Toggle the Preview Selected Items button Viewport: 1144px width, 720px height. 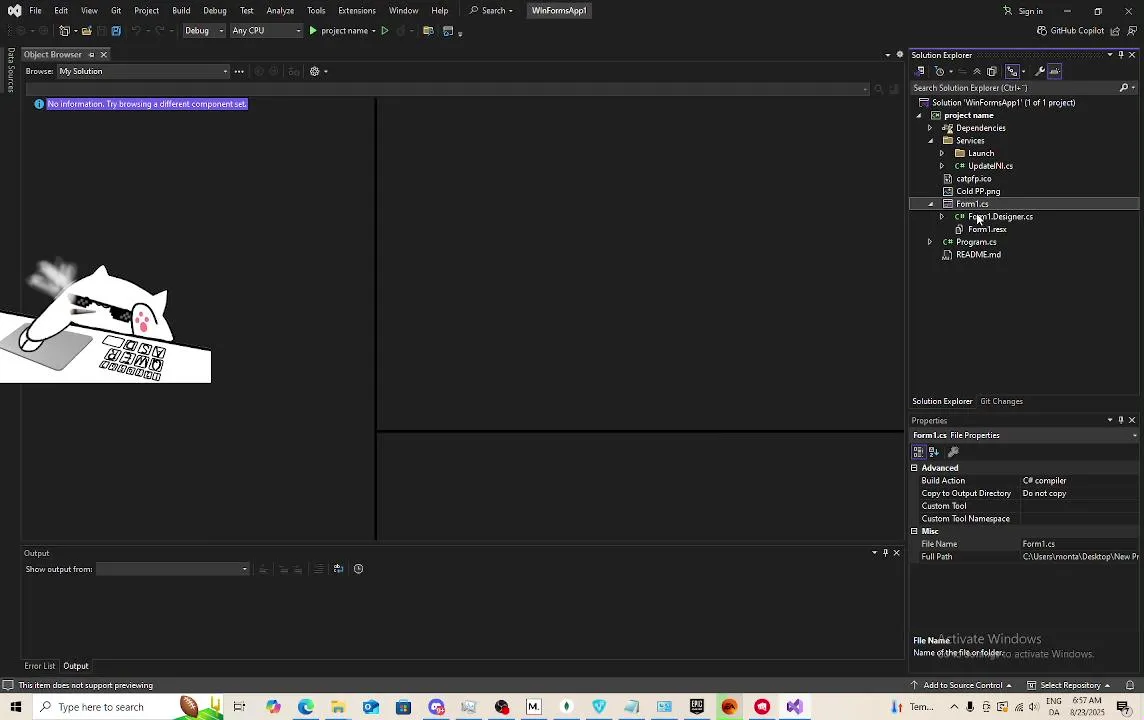coord(1054,71)
